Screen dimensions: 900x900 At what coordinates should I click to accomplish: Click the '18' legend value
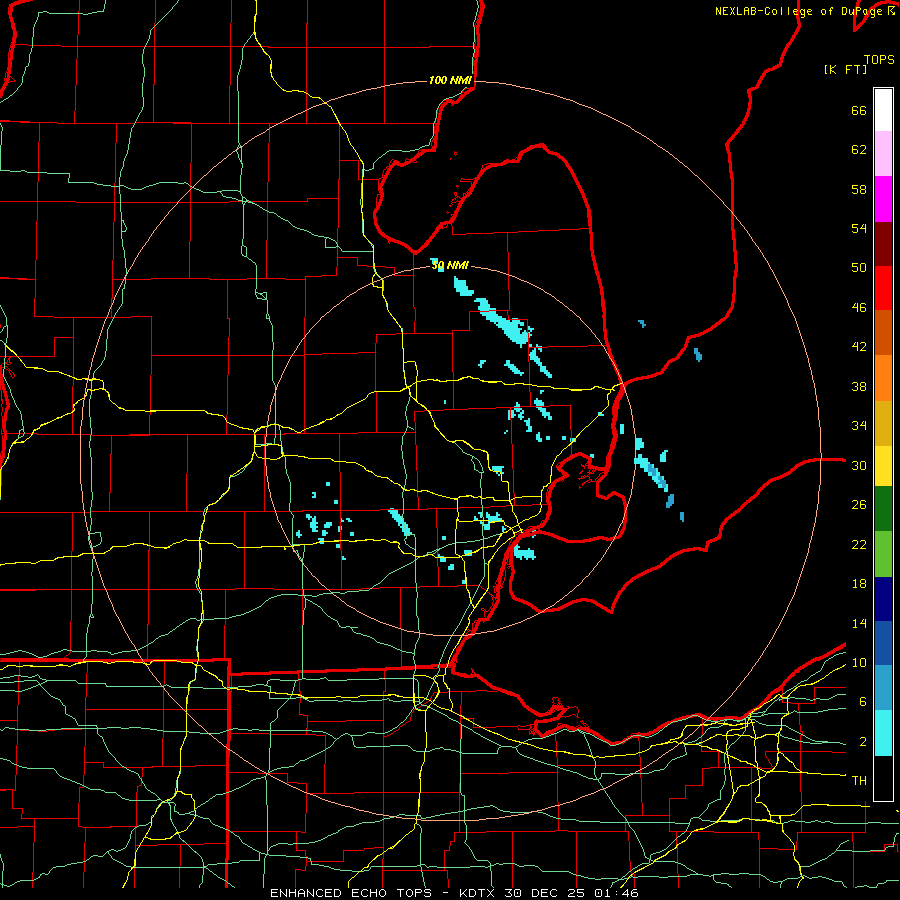tap(859, 584)
